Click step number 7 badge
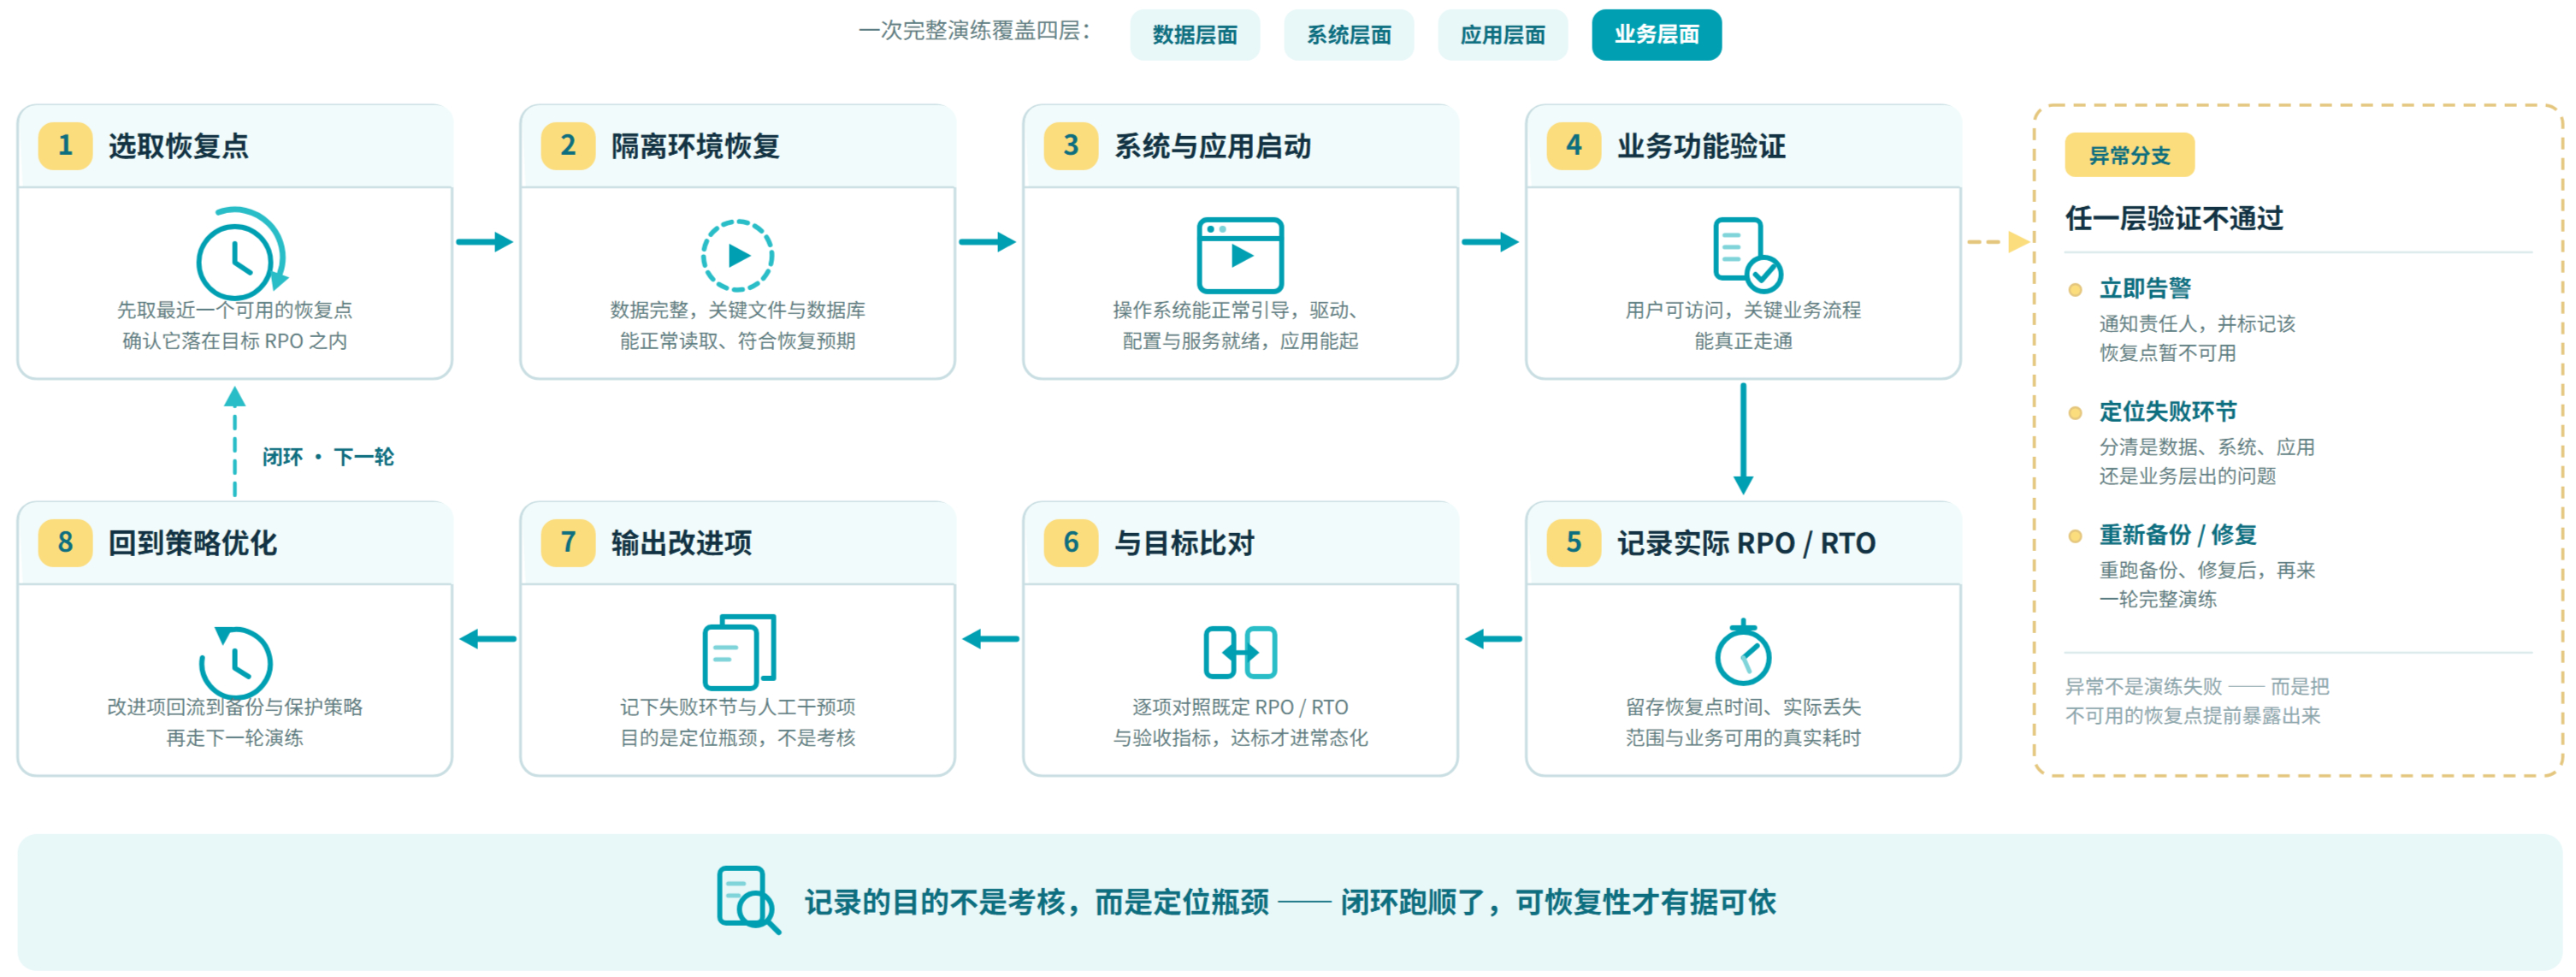Image resolution: width=2576 pixels, height=977 pixels. (x=568, y=542)
